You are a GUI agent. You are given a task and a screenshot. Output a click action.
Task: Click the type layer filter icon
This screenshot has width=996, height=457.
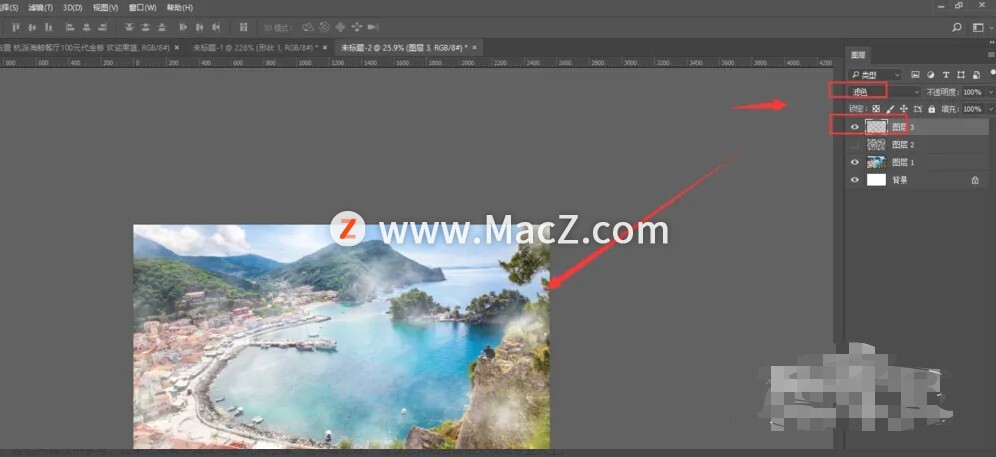[x=946, y=75]
